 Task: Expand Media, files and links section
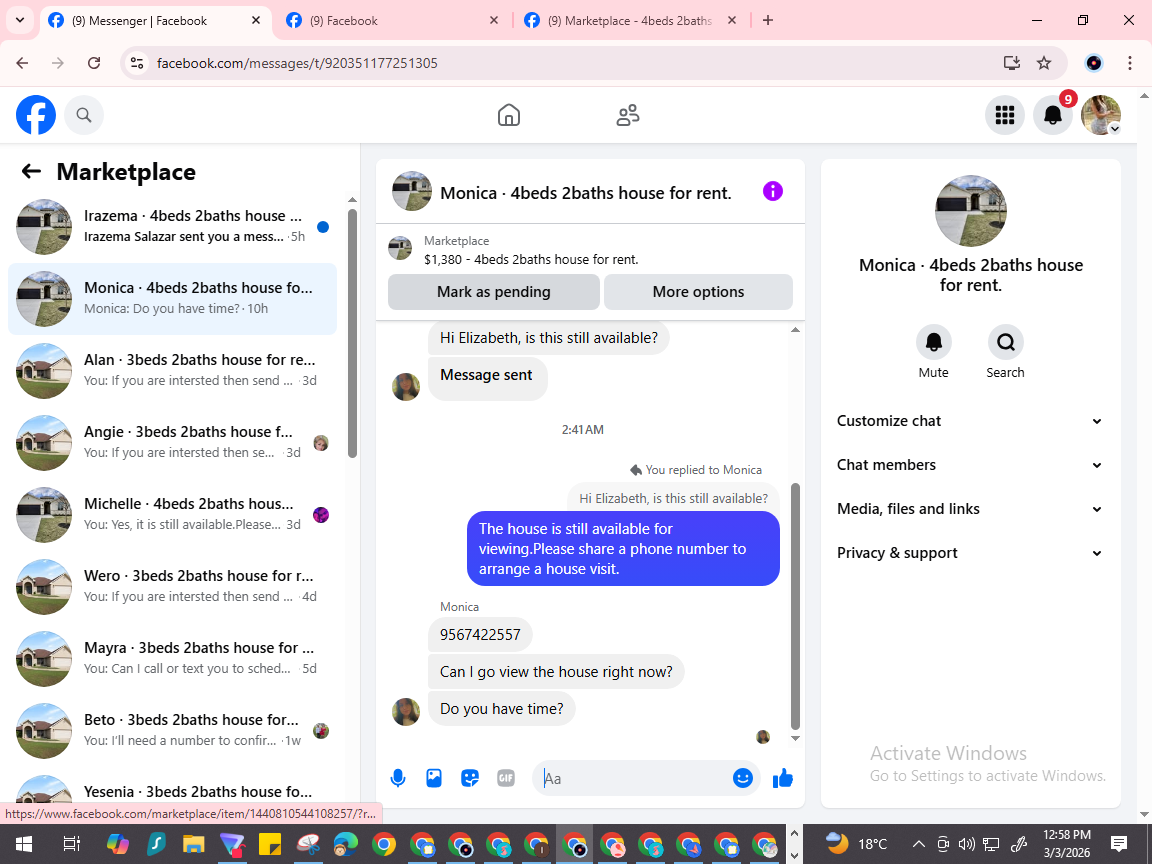[x=970, y=509]
